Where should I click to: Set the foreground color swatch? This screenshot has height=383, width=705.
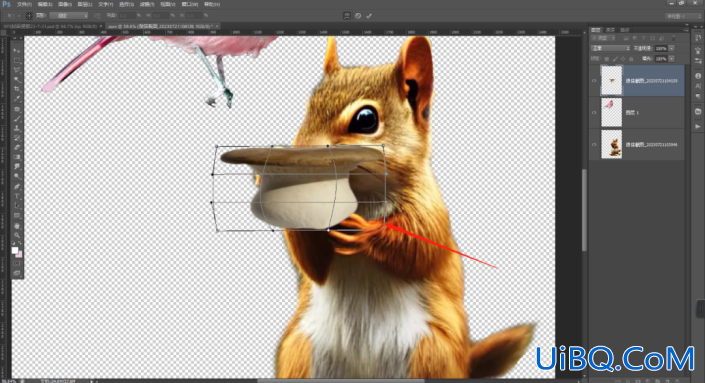pyautogui.click(x=15, y=250)
